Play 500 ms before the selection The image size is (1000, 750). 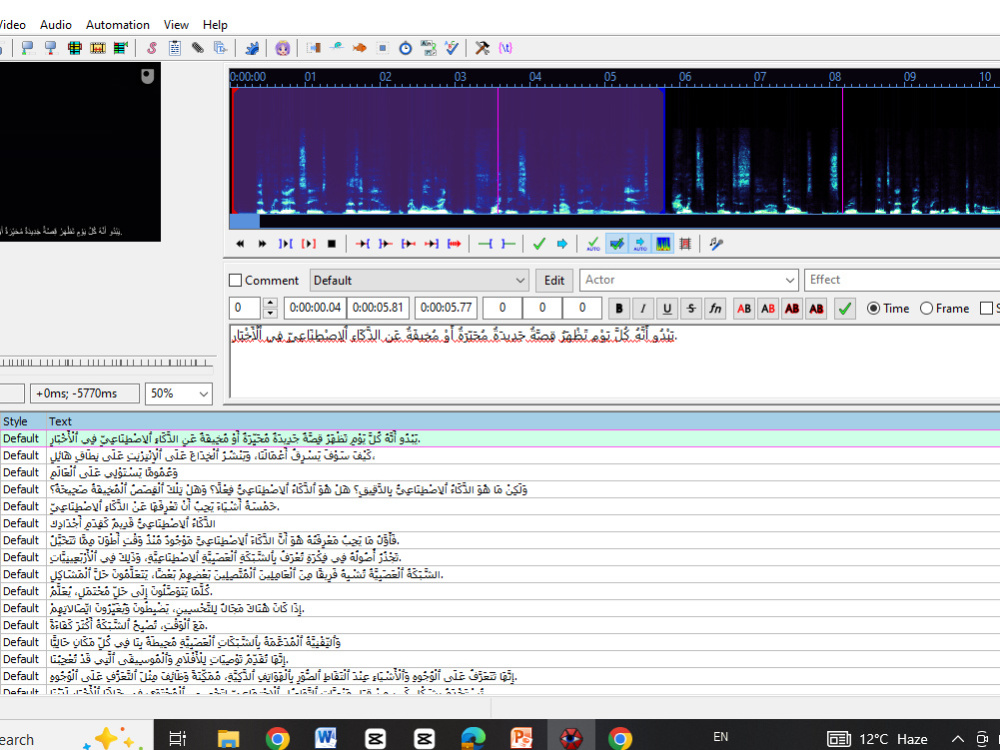click(362, 244)
